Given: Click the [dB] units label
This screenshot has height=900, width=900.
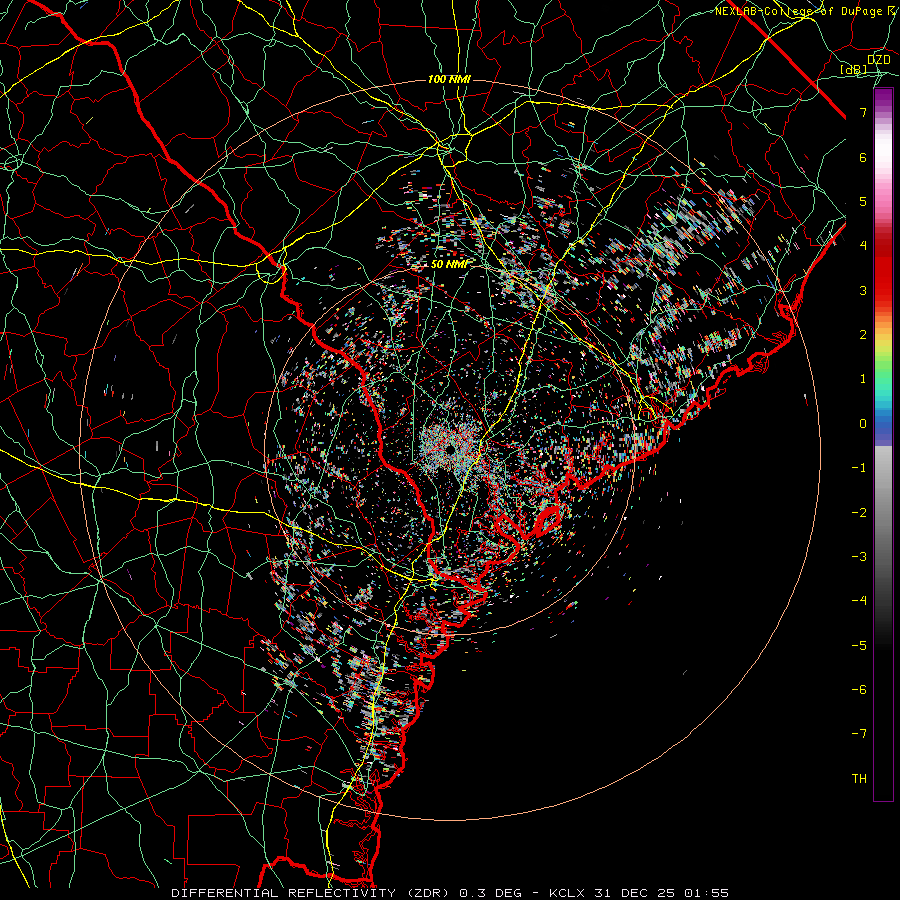Looking at the screenshot, I should (854, 70).
